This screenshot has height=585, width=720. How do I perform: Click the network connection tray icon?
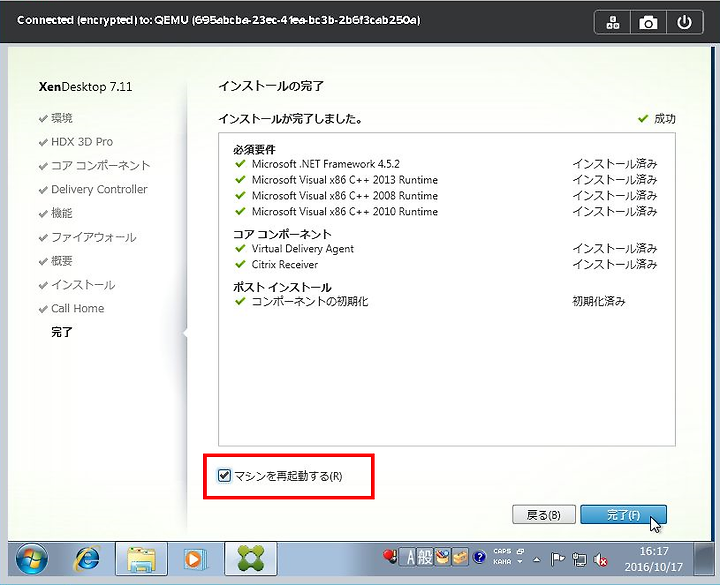click(x=579, y=559)
